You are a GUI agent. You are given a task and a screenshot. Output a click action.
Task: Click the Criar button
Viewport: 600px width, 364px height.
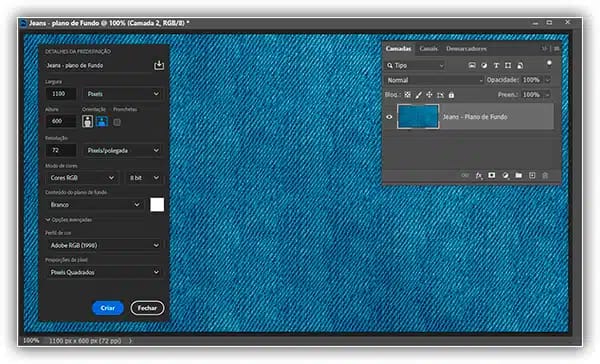[x=108, y=308]
